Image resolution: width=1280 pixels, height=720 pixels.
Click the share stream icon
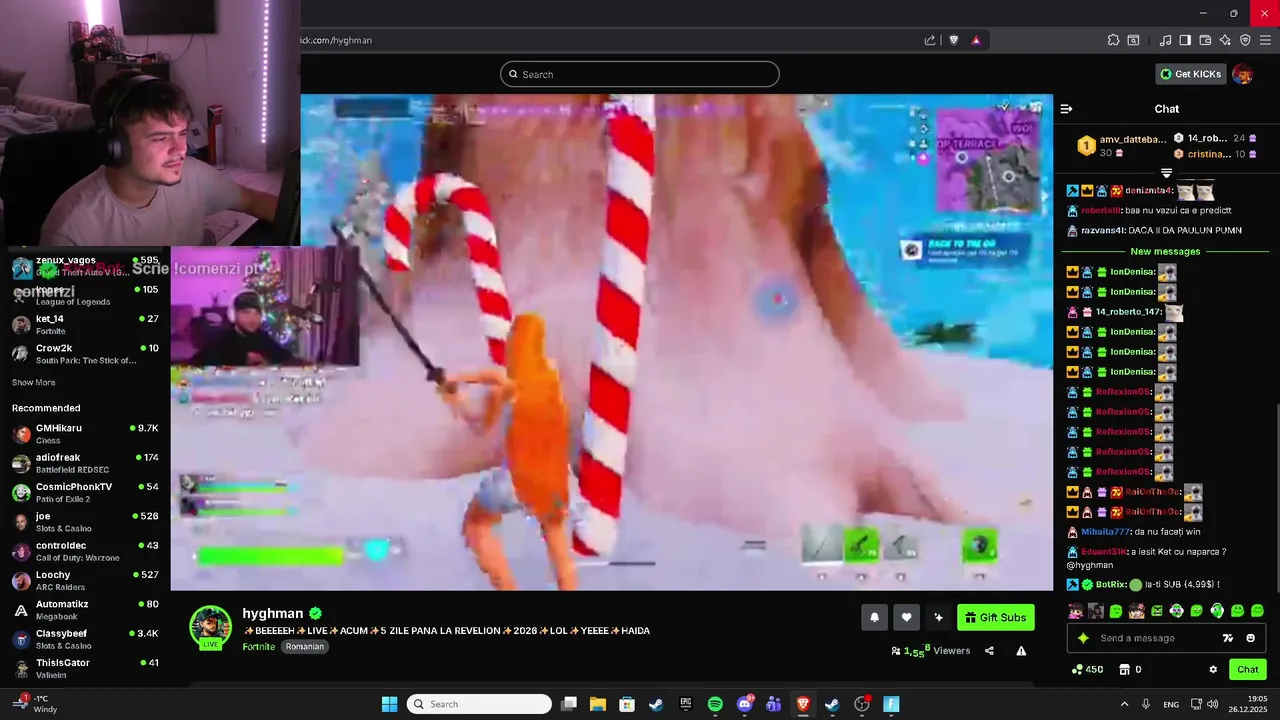tap(989, 651)
